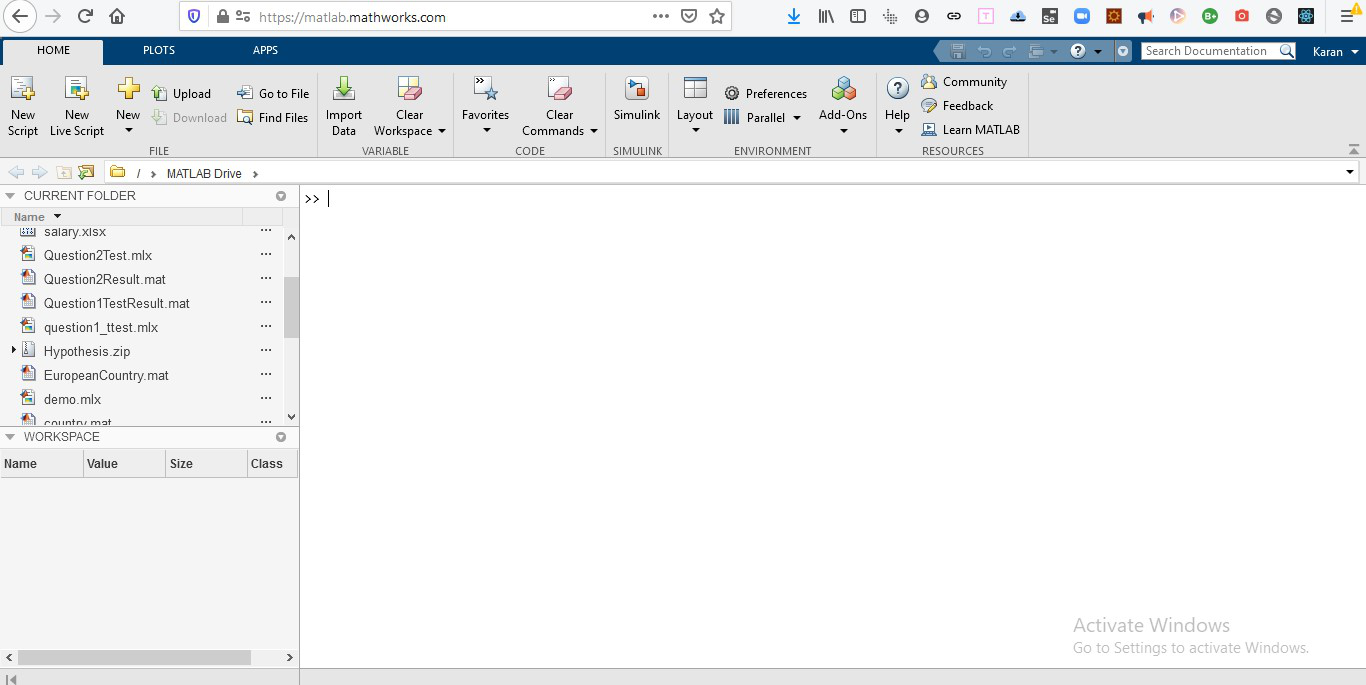Viewport: 1366px width, 685px height.
Task: Select demo.mlx file
Action: pyautogui.click(x=72, y=399)
